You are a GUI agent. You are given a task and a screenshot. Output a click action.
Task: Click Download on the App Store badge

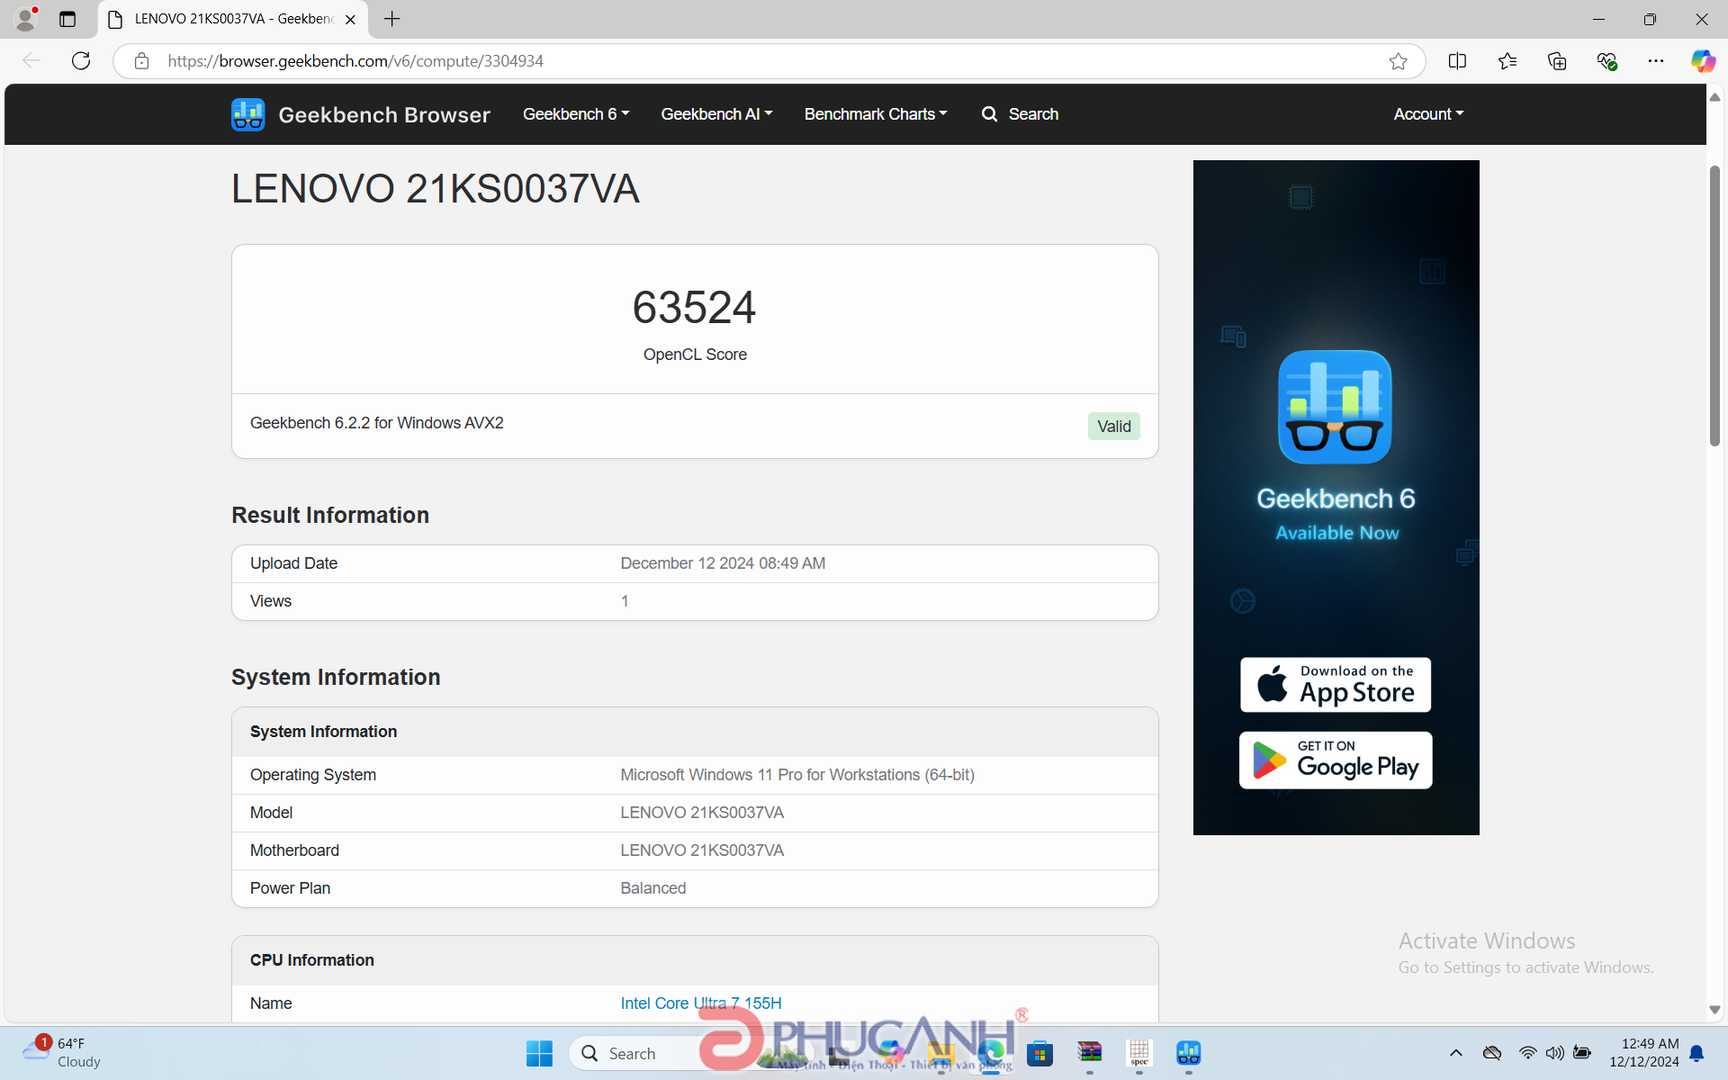pyautogui.click(x=1335, y=685)
